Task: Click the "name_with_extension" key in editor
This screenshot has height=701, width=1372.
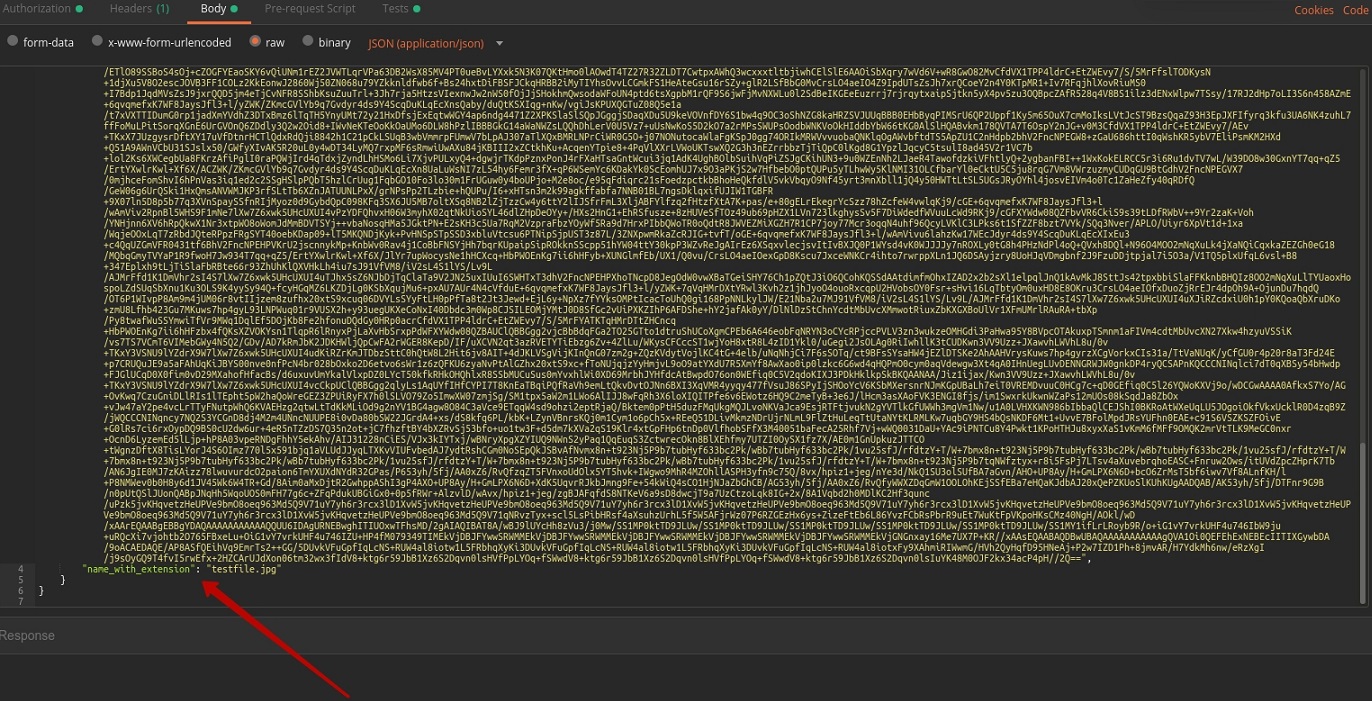Action: [137, 569]
